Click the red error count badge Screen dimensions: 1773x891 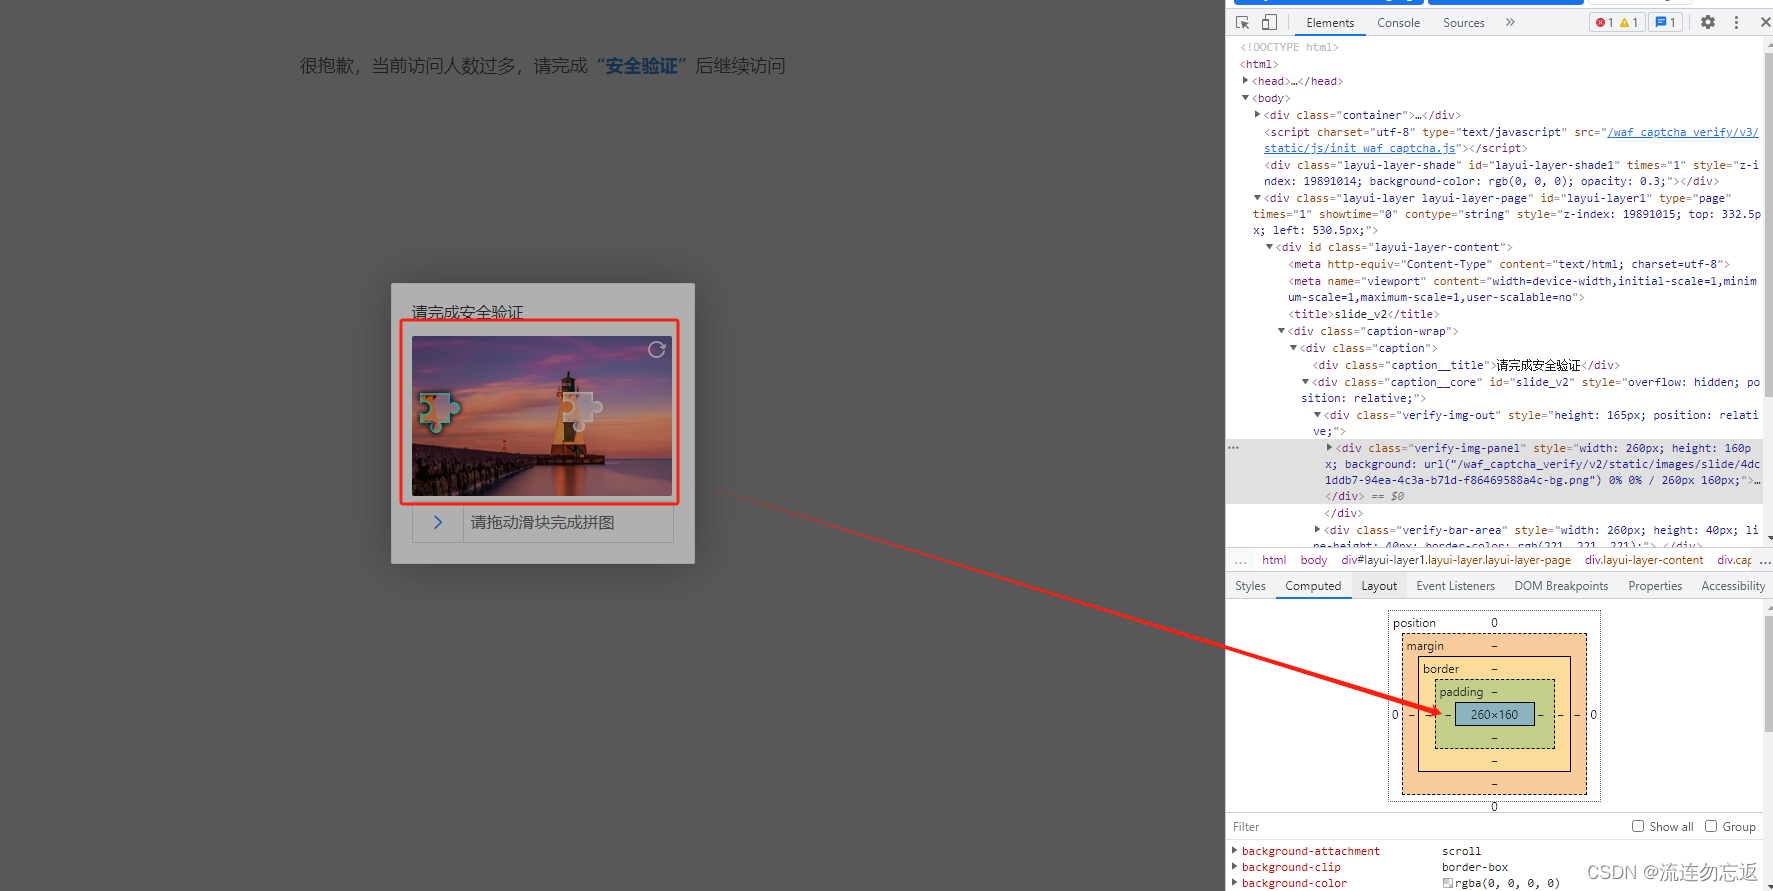click(1605, 22)
